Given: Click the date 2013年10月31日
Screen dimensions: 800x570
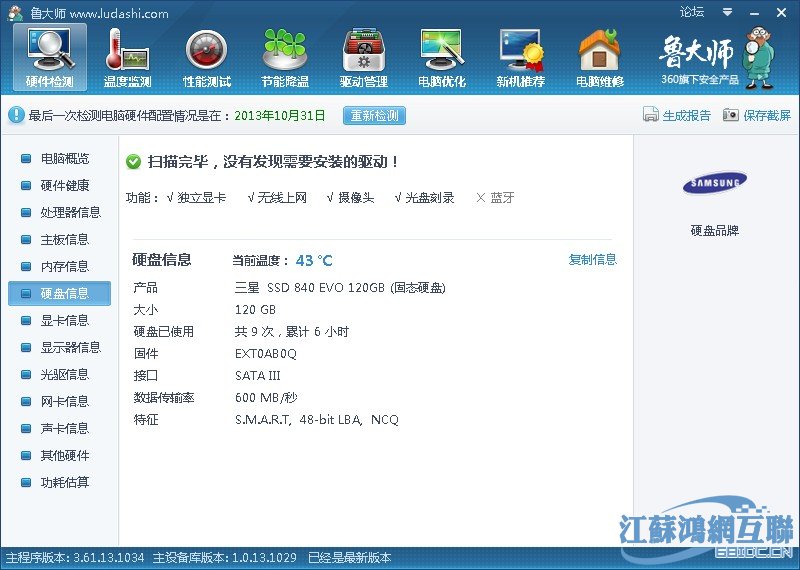Looking at the screenshot, I should pyautogui.click(x=280, y=115).
